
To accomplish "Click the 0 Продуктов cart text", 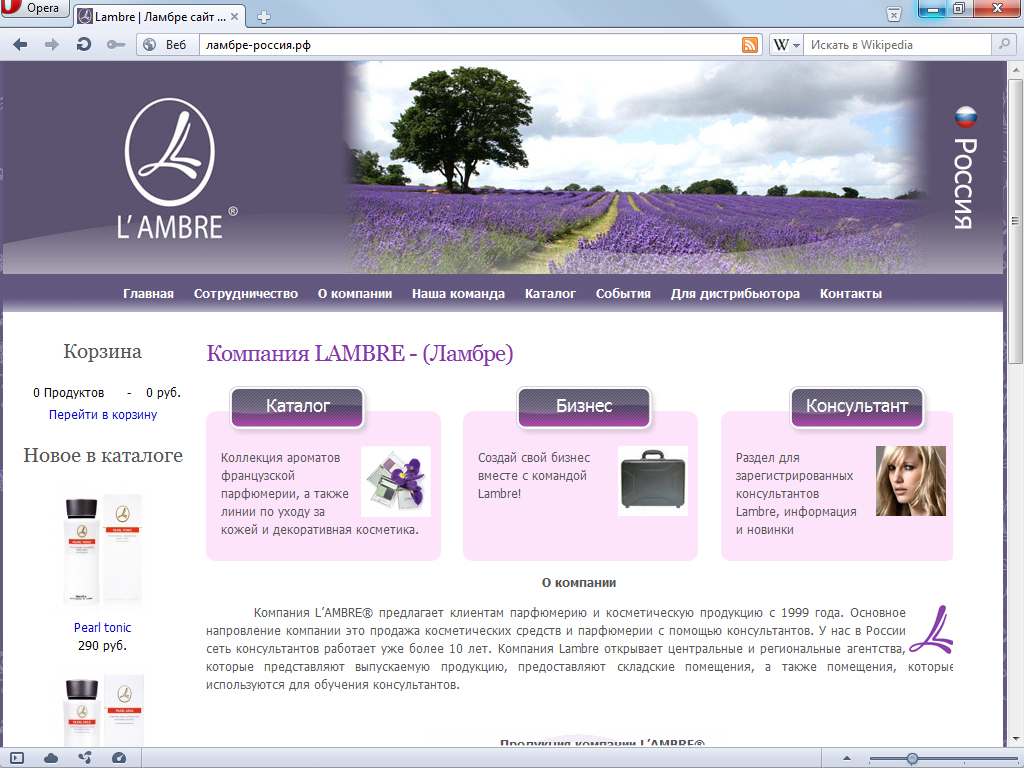I will pyautogui.click(x=69, y=393).
